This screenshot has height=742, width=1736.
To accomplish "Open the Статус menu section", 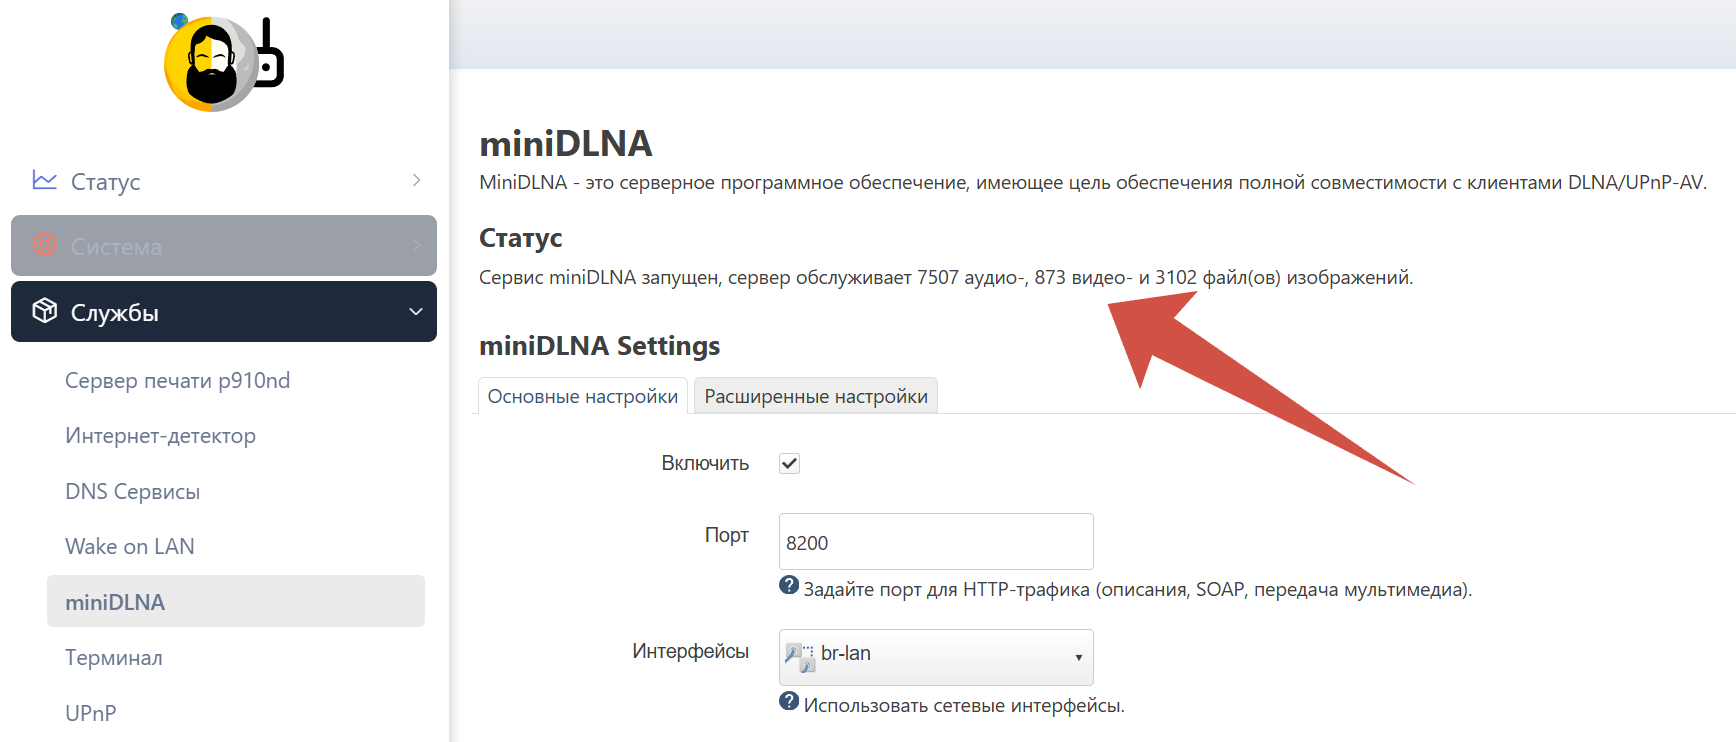I will pyautogui.click(x=224, y=181).
